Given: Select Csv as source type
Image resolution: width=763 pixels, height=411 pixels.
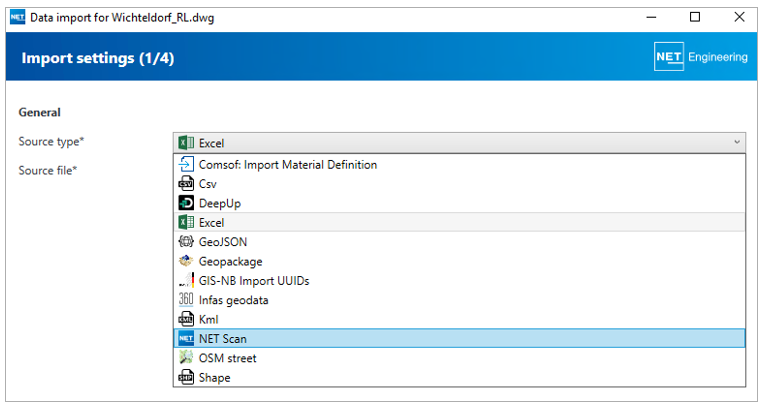Looking at the screenshot, I should (459, 184).
